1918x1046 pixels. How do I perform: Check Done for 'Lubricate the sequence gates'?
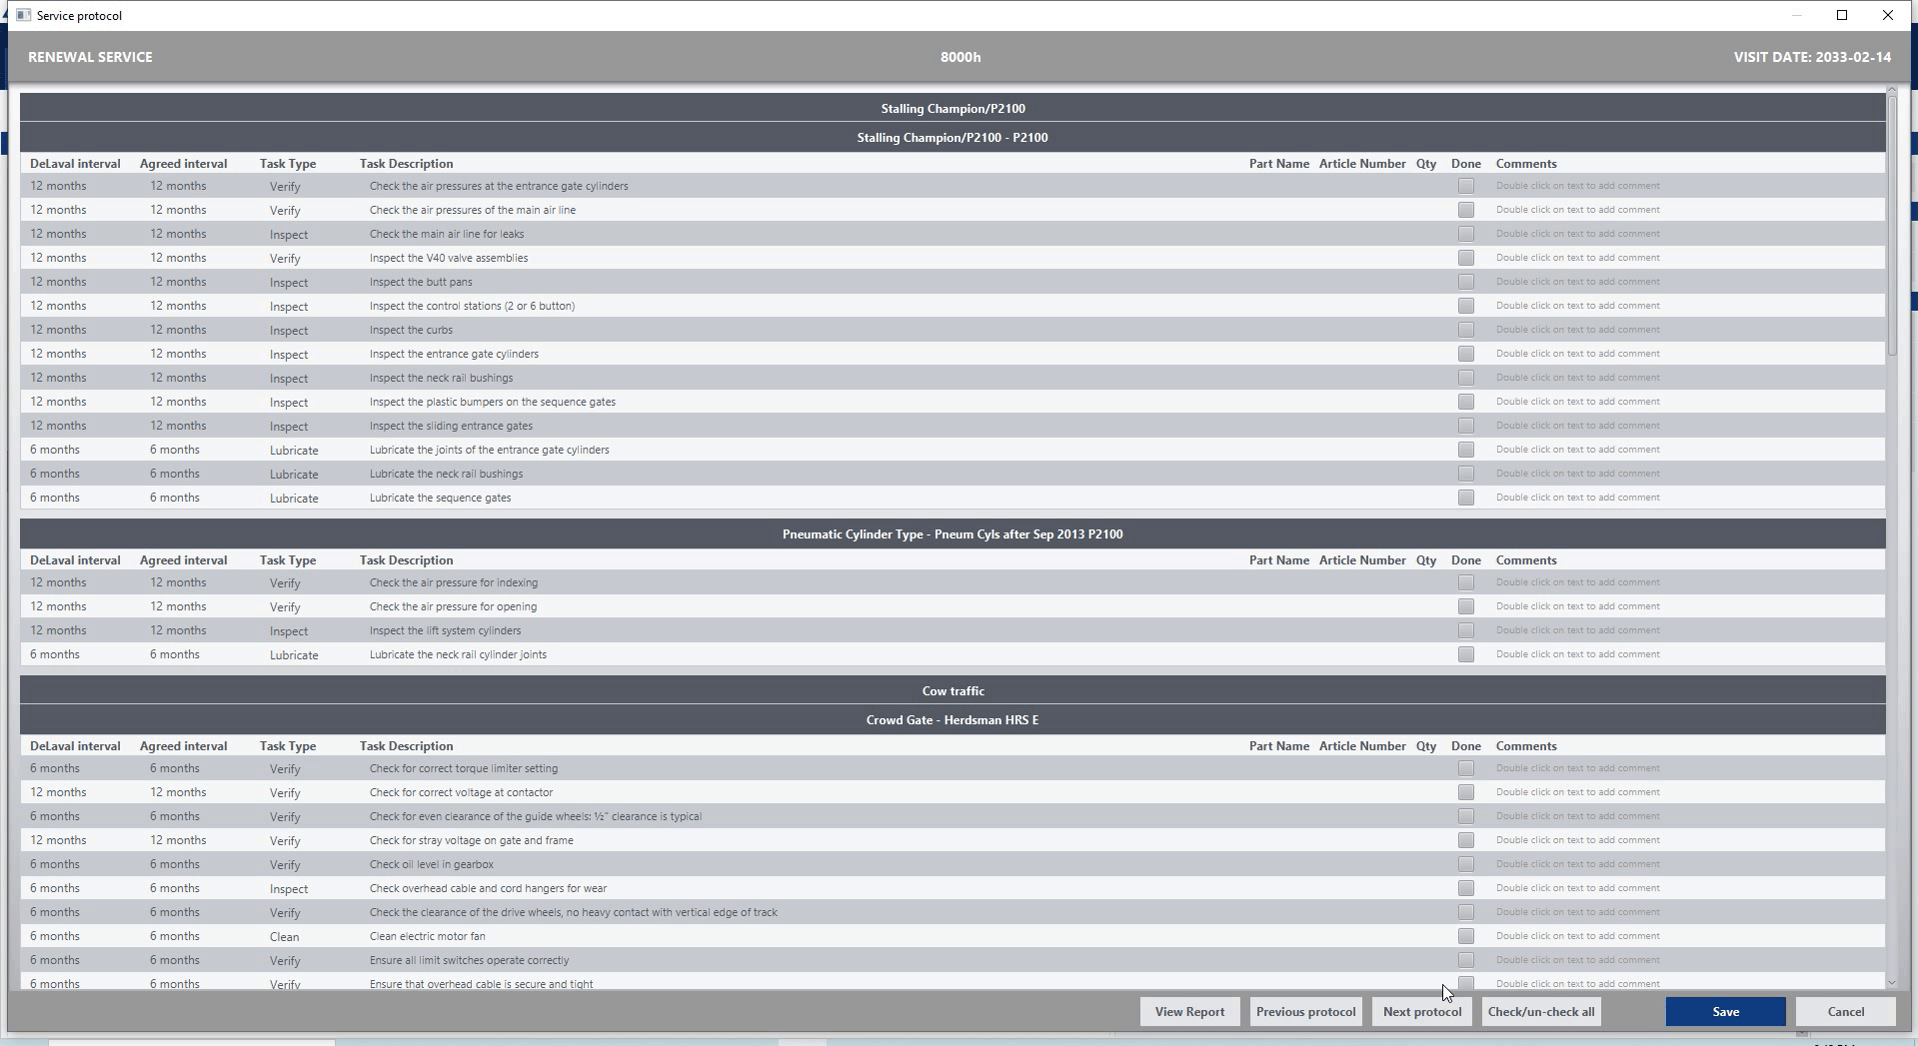[1466, 498]
